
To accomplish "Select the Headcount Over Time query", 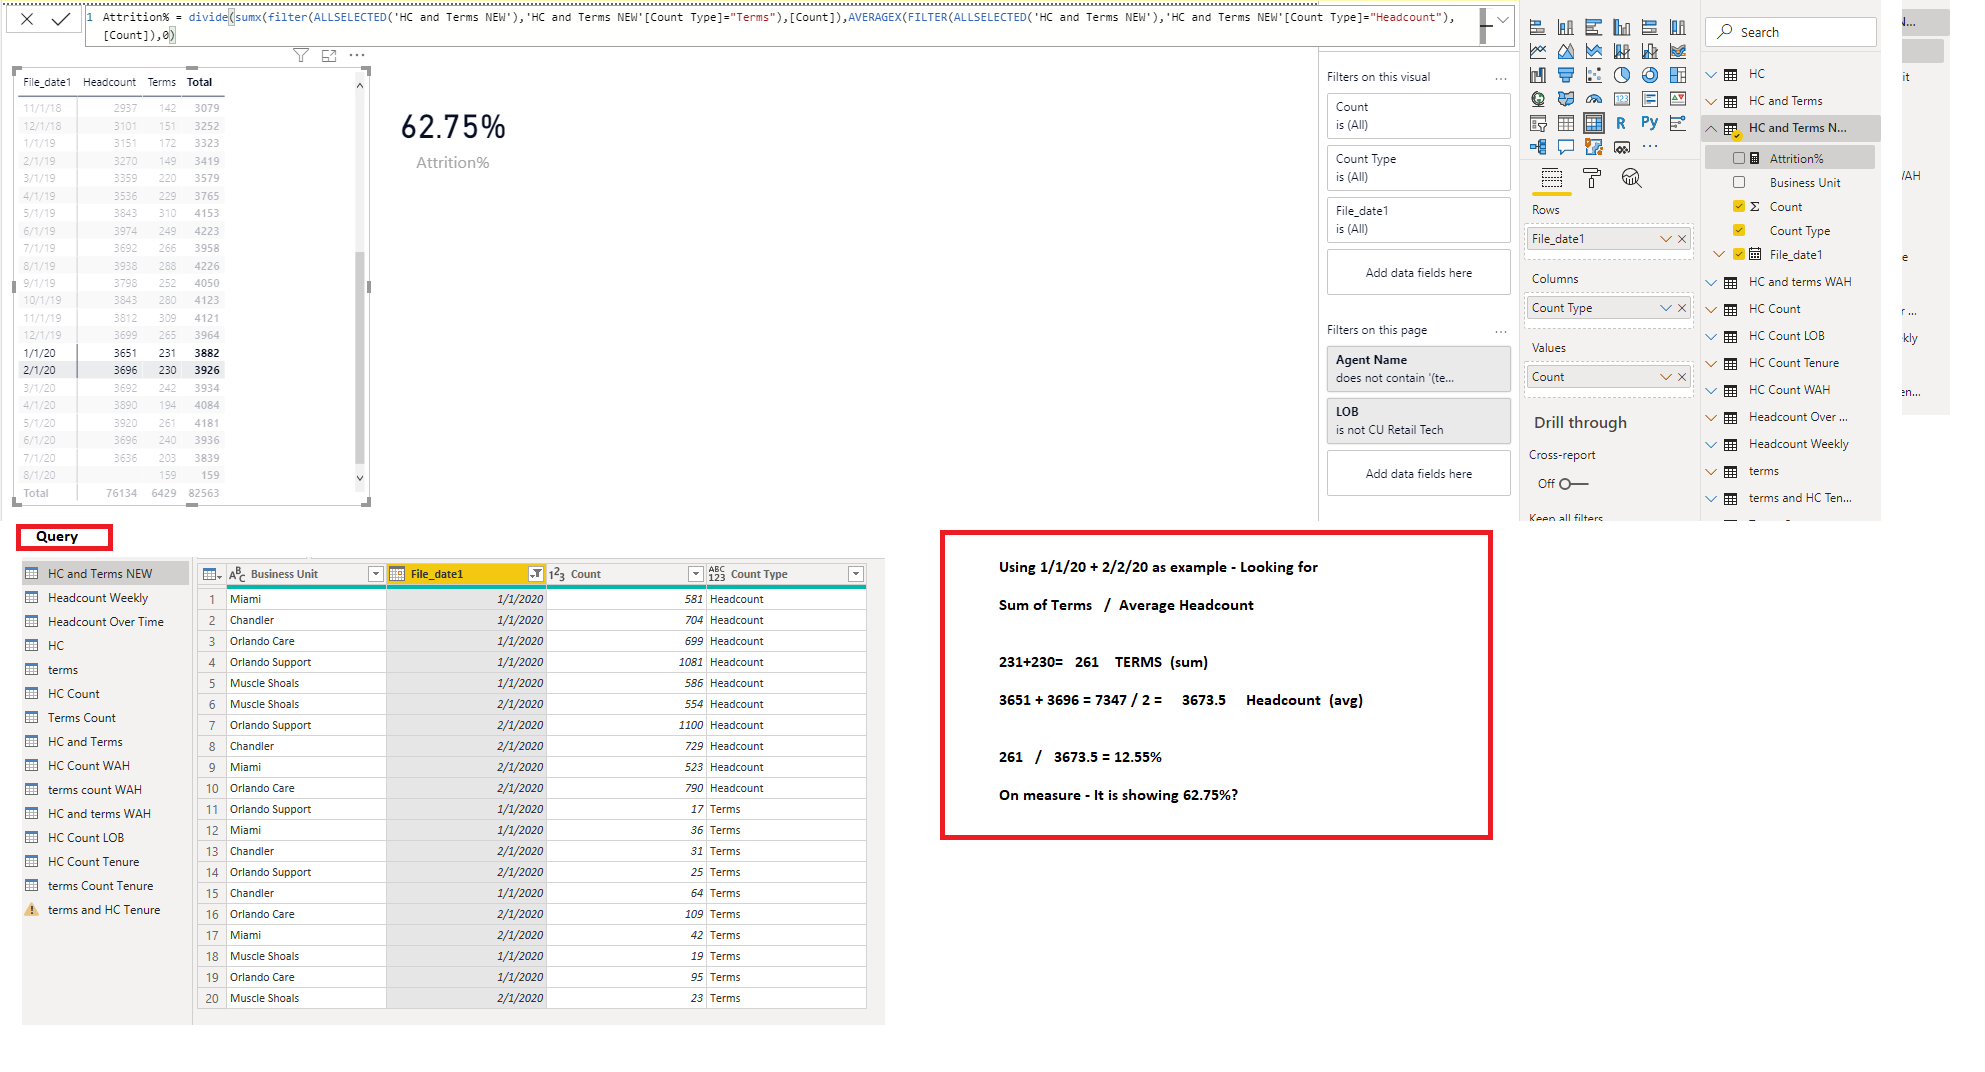I will pyautogui.click(x=105, y=622).
